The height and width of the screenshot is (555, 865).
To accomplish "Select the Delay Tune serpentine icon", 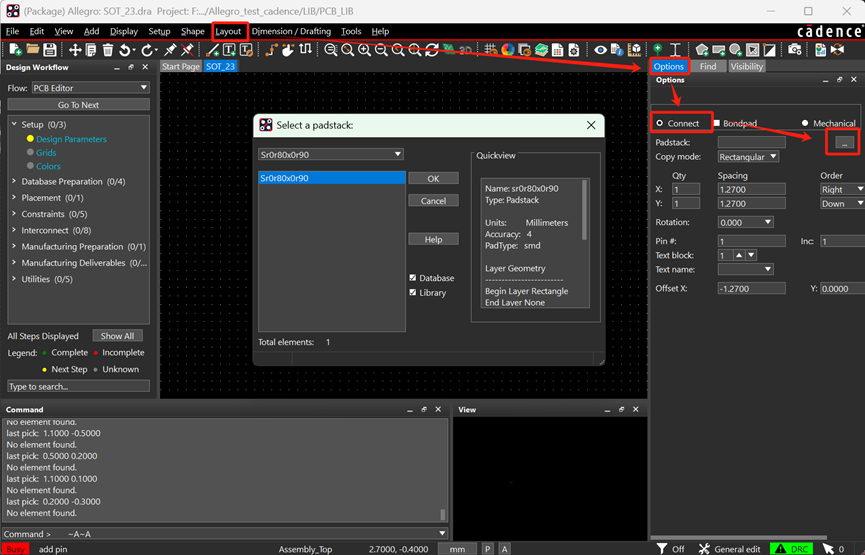I will [x=305, y=50].
